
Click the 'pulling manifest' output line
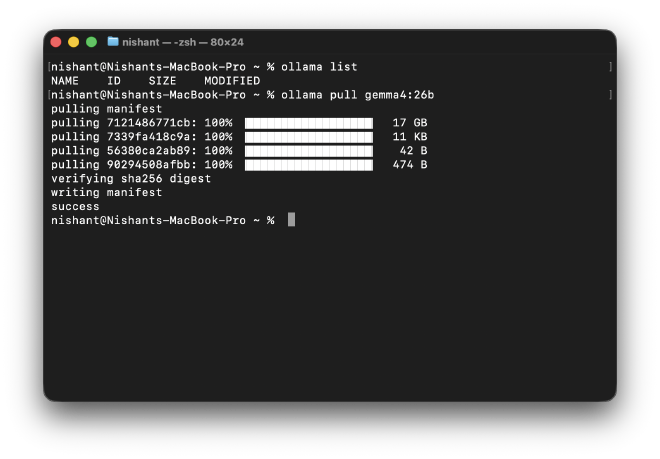click(x=106, y=109)
